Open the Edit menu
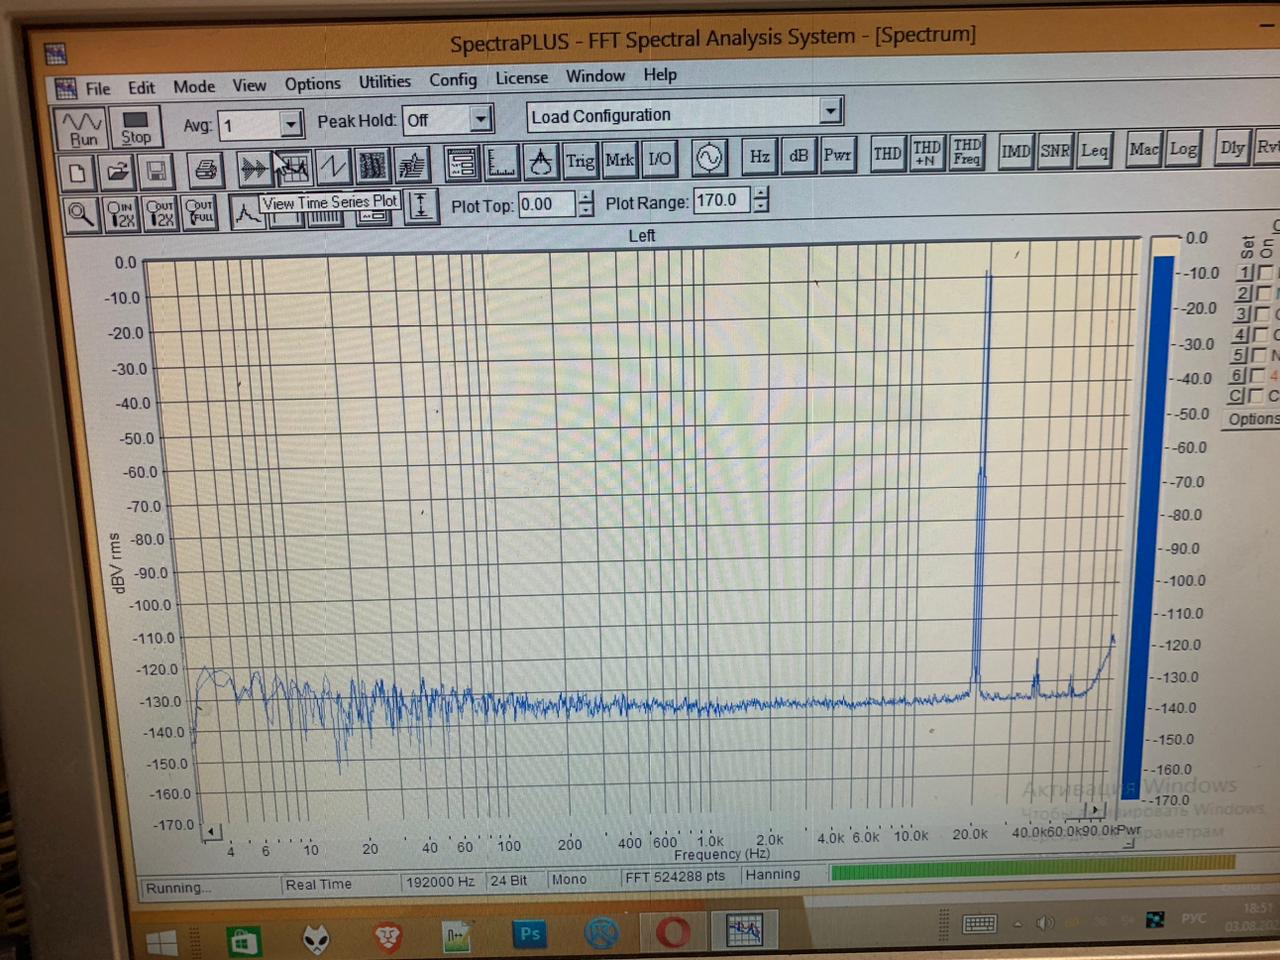 pyautogui.click(x=141, y=87)
